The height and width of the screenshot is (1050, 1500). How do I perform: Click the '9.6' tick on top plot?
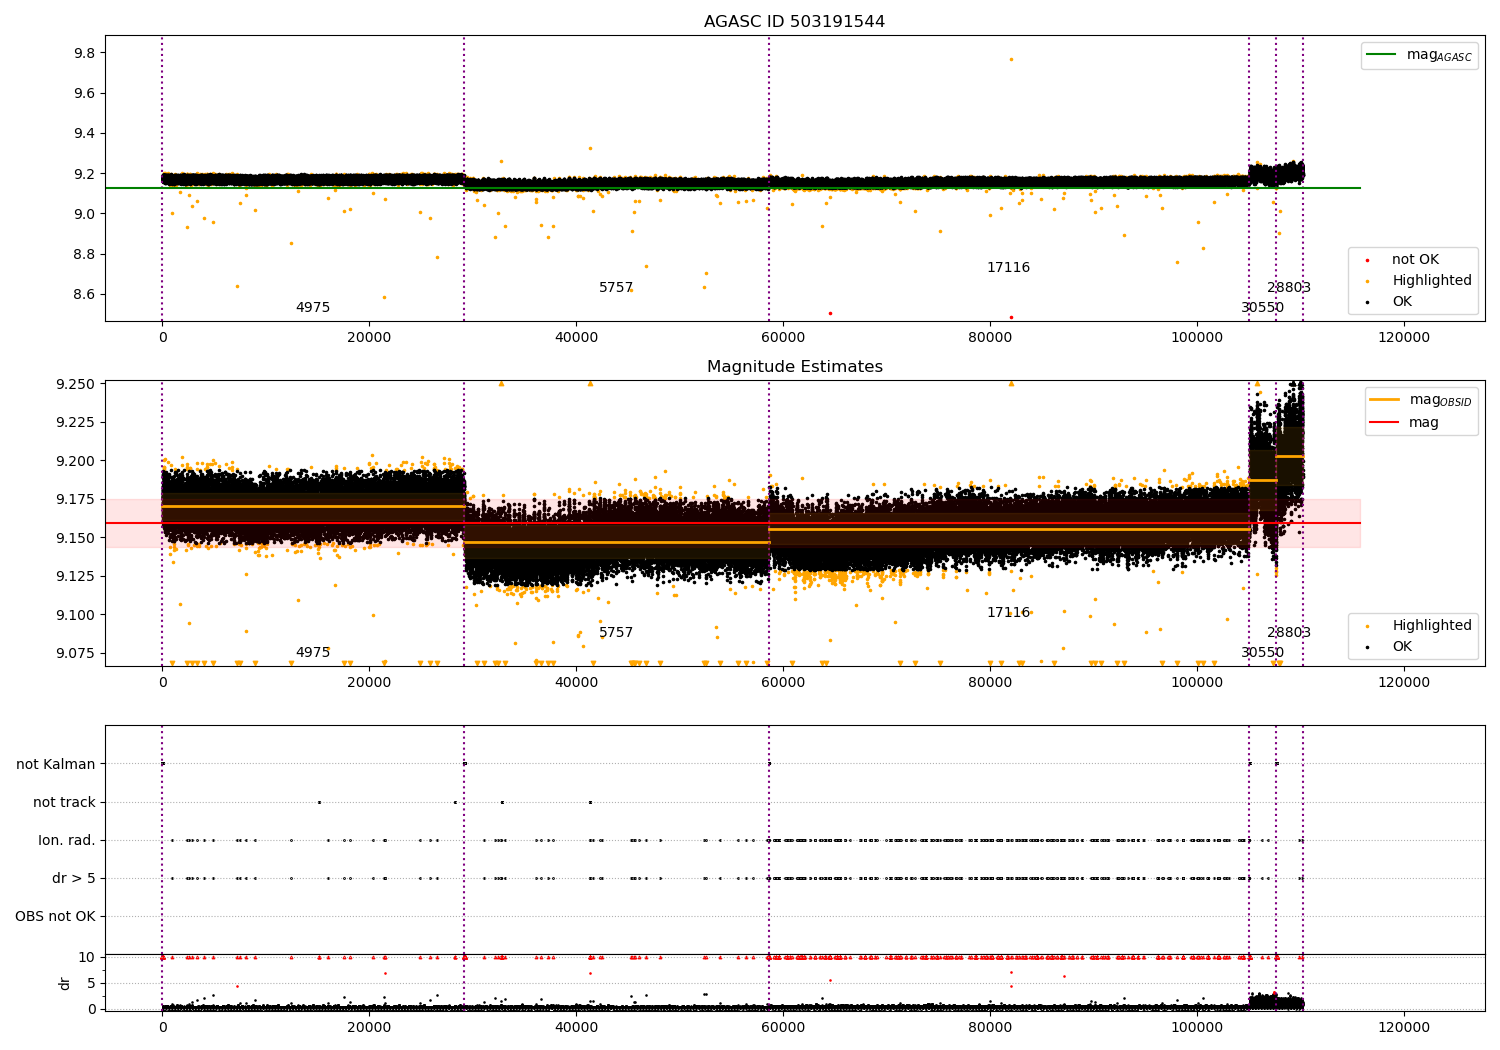[x=84, y=93]
